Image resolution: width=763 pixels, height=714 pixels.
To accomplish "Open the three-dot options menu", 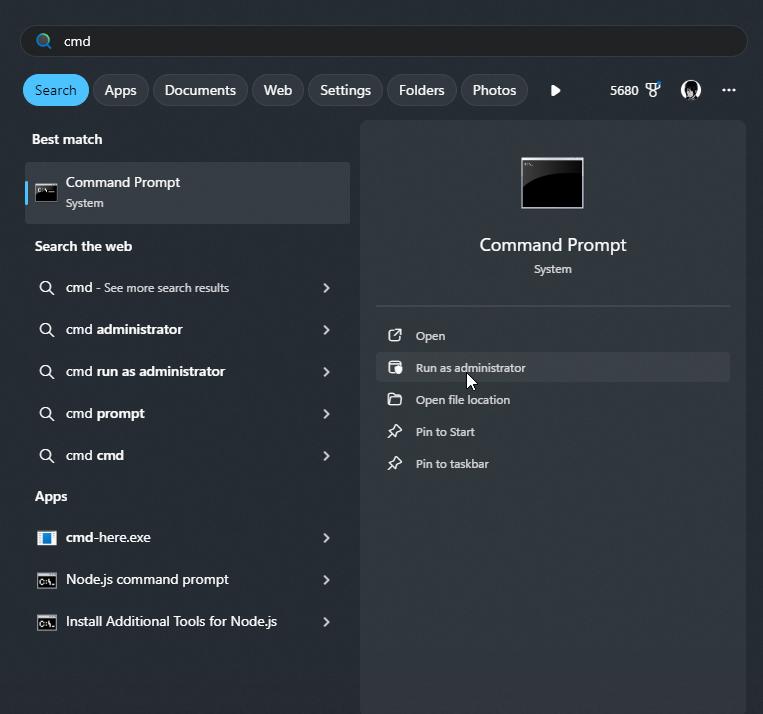I will pos(728,90).
